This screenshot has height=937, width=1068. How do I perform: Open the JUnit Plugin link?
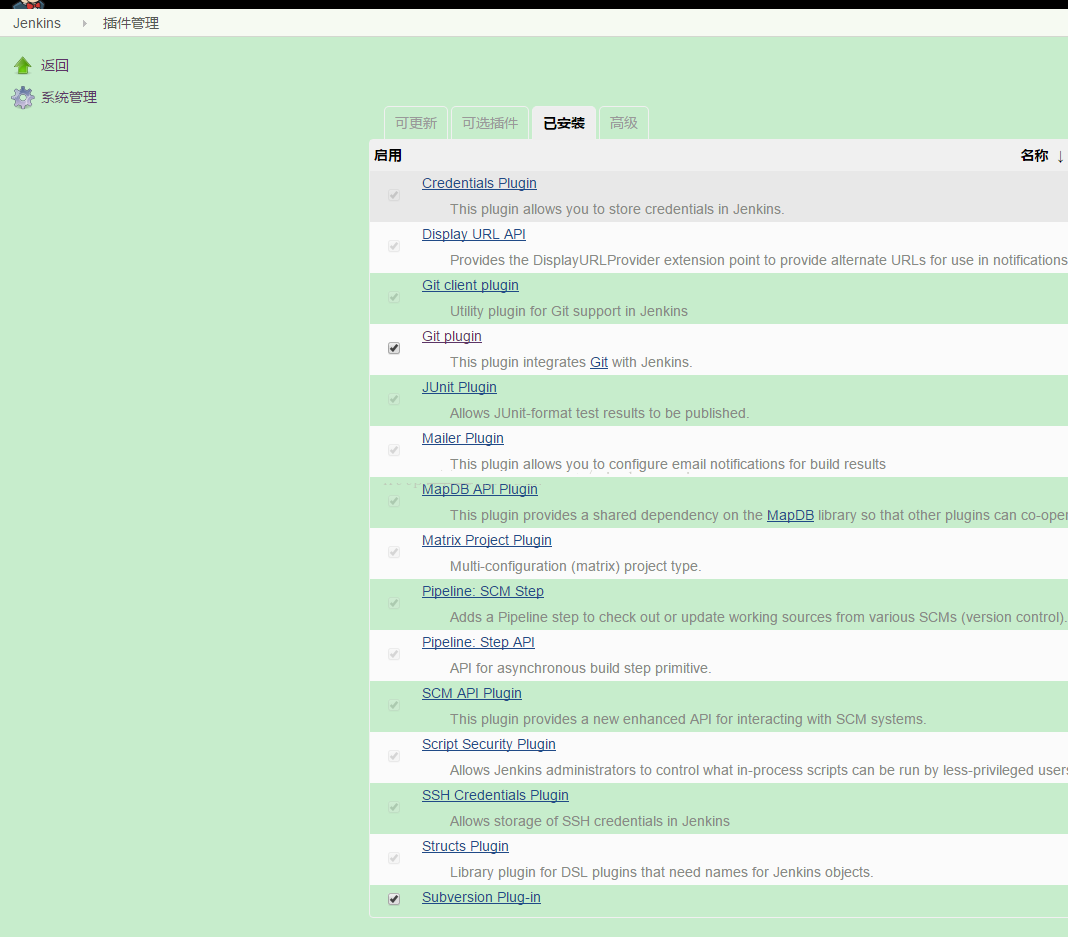459,387
